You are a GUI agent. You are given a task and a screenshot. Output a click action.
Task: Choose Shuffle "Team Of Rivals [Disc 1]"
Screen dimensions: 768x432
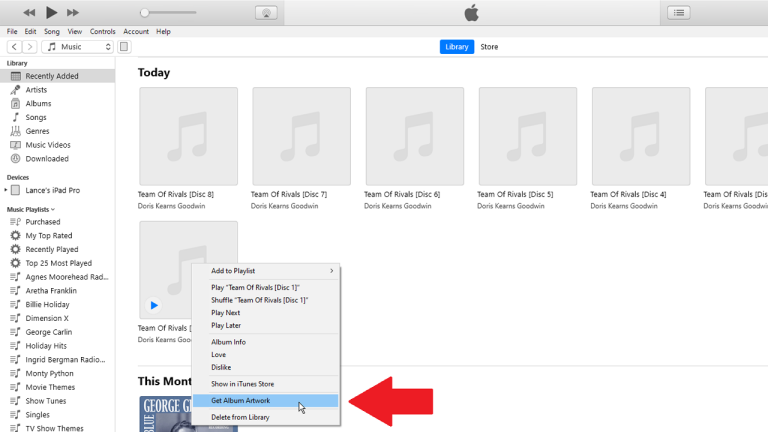[x=266, y=300]
